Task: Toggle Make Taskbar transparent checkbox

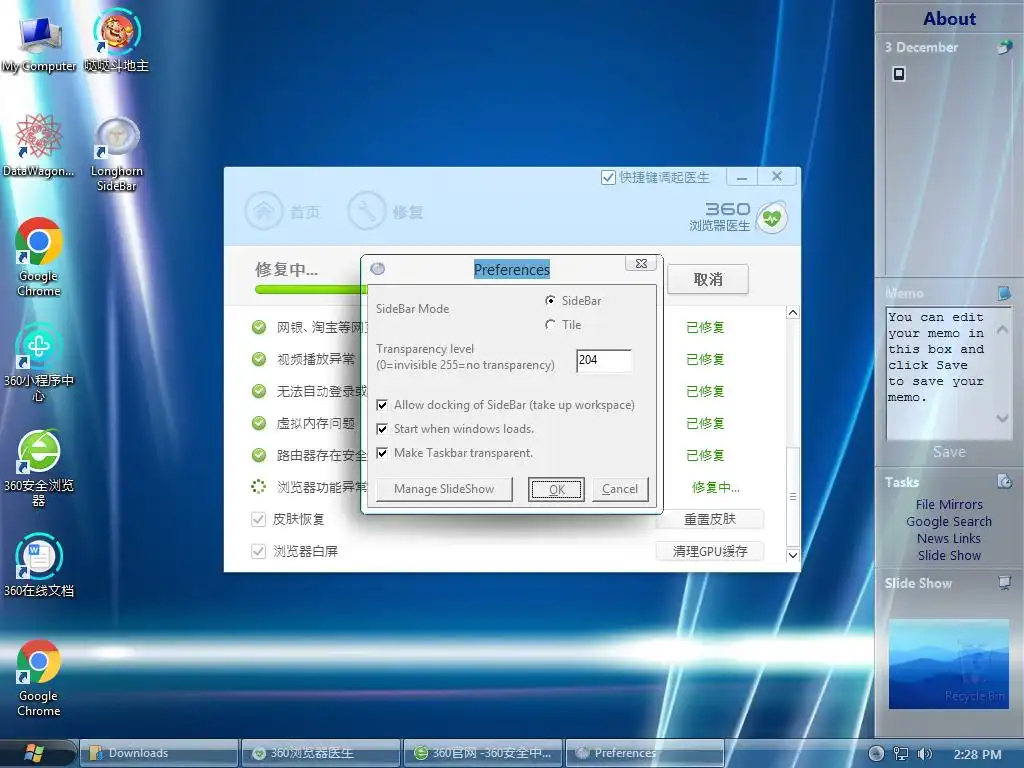Action: click(x=382, y=453)
